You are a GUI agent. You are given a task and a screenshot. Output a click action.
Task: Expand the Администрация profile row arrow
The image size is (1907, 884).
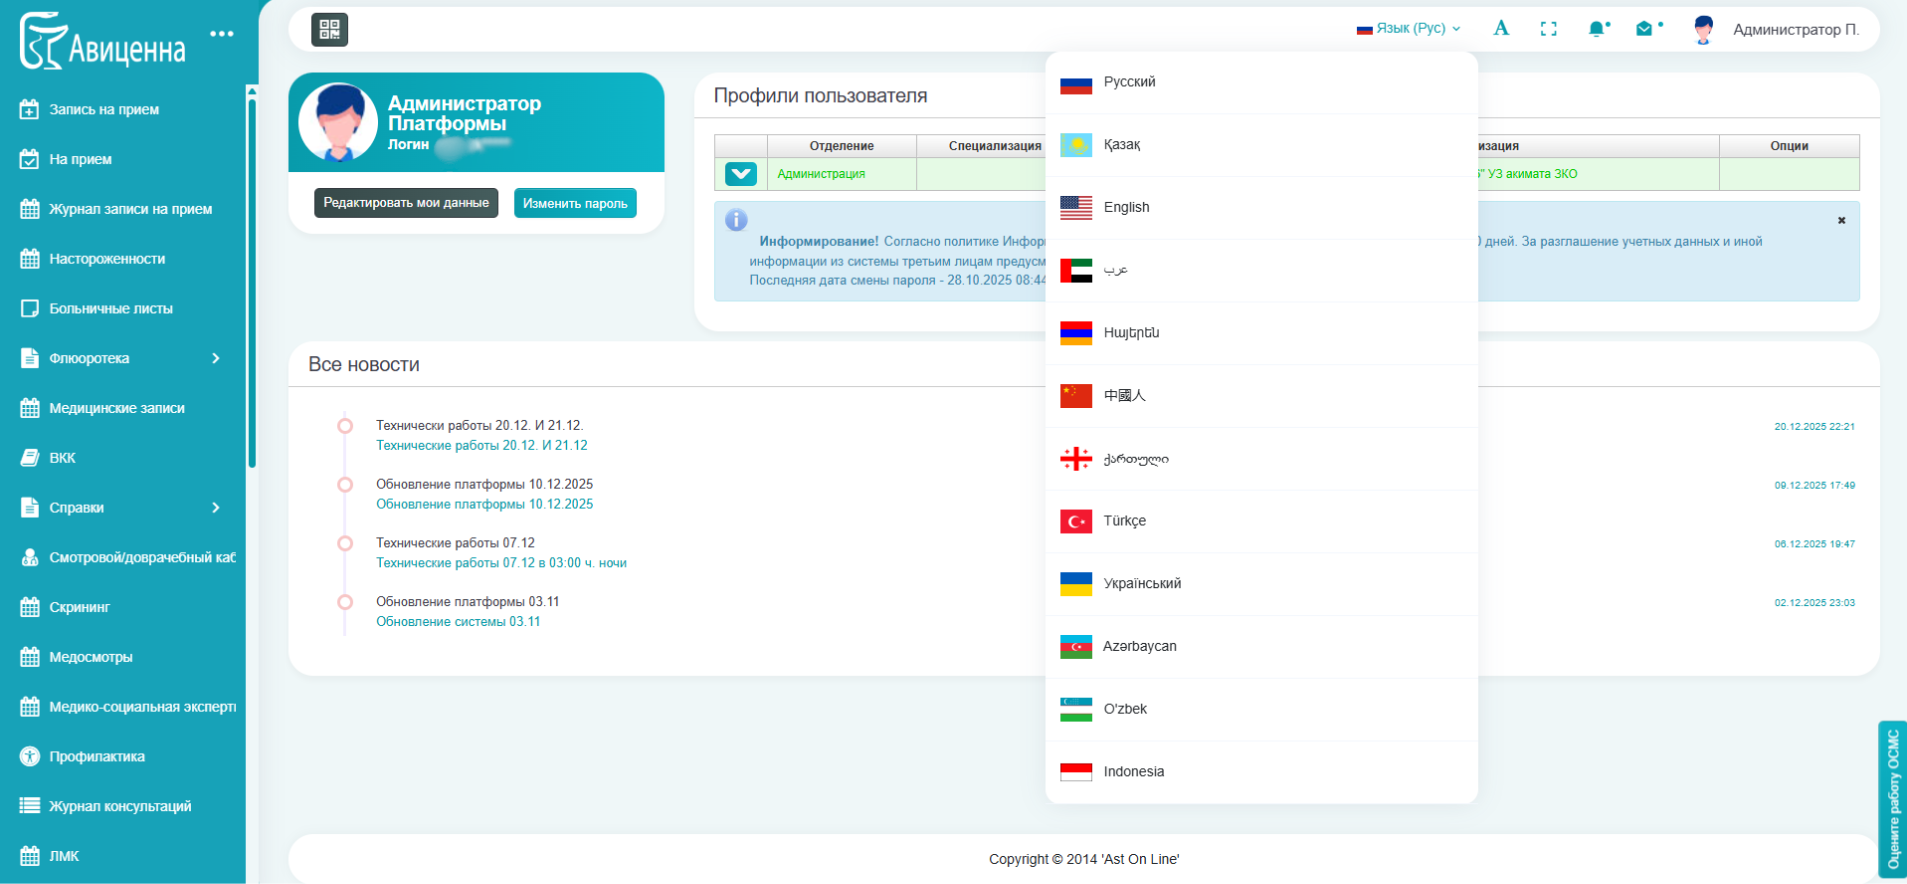click(x=741, y=174)
